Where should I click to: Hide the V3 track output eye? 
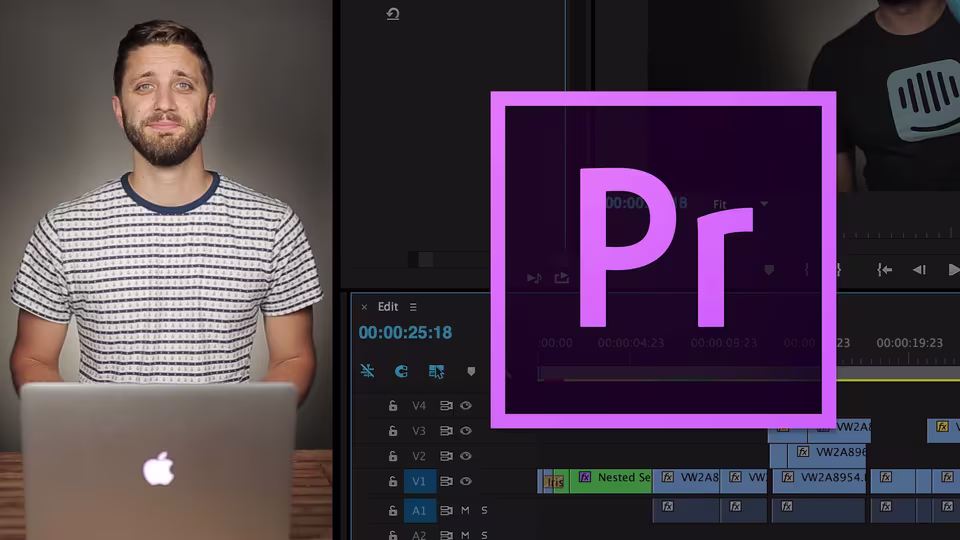coord(466,431)
